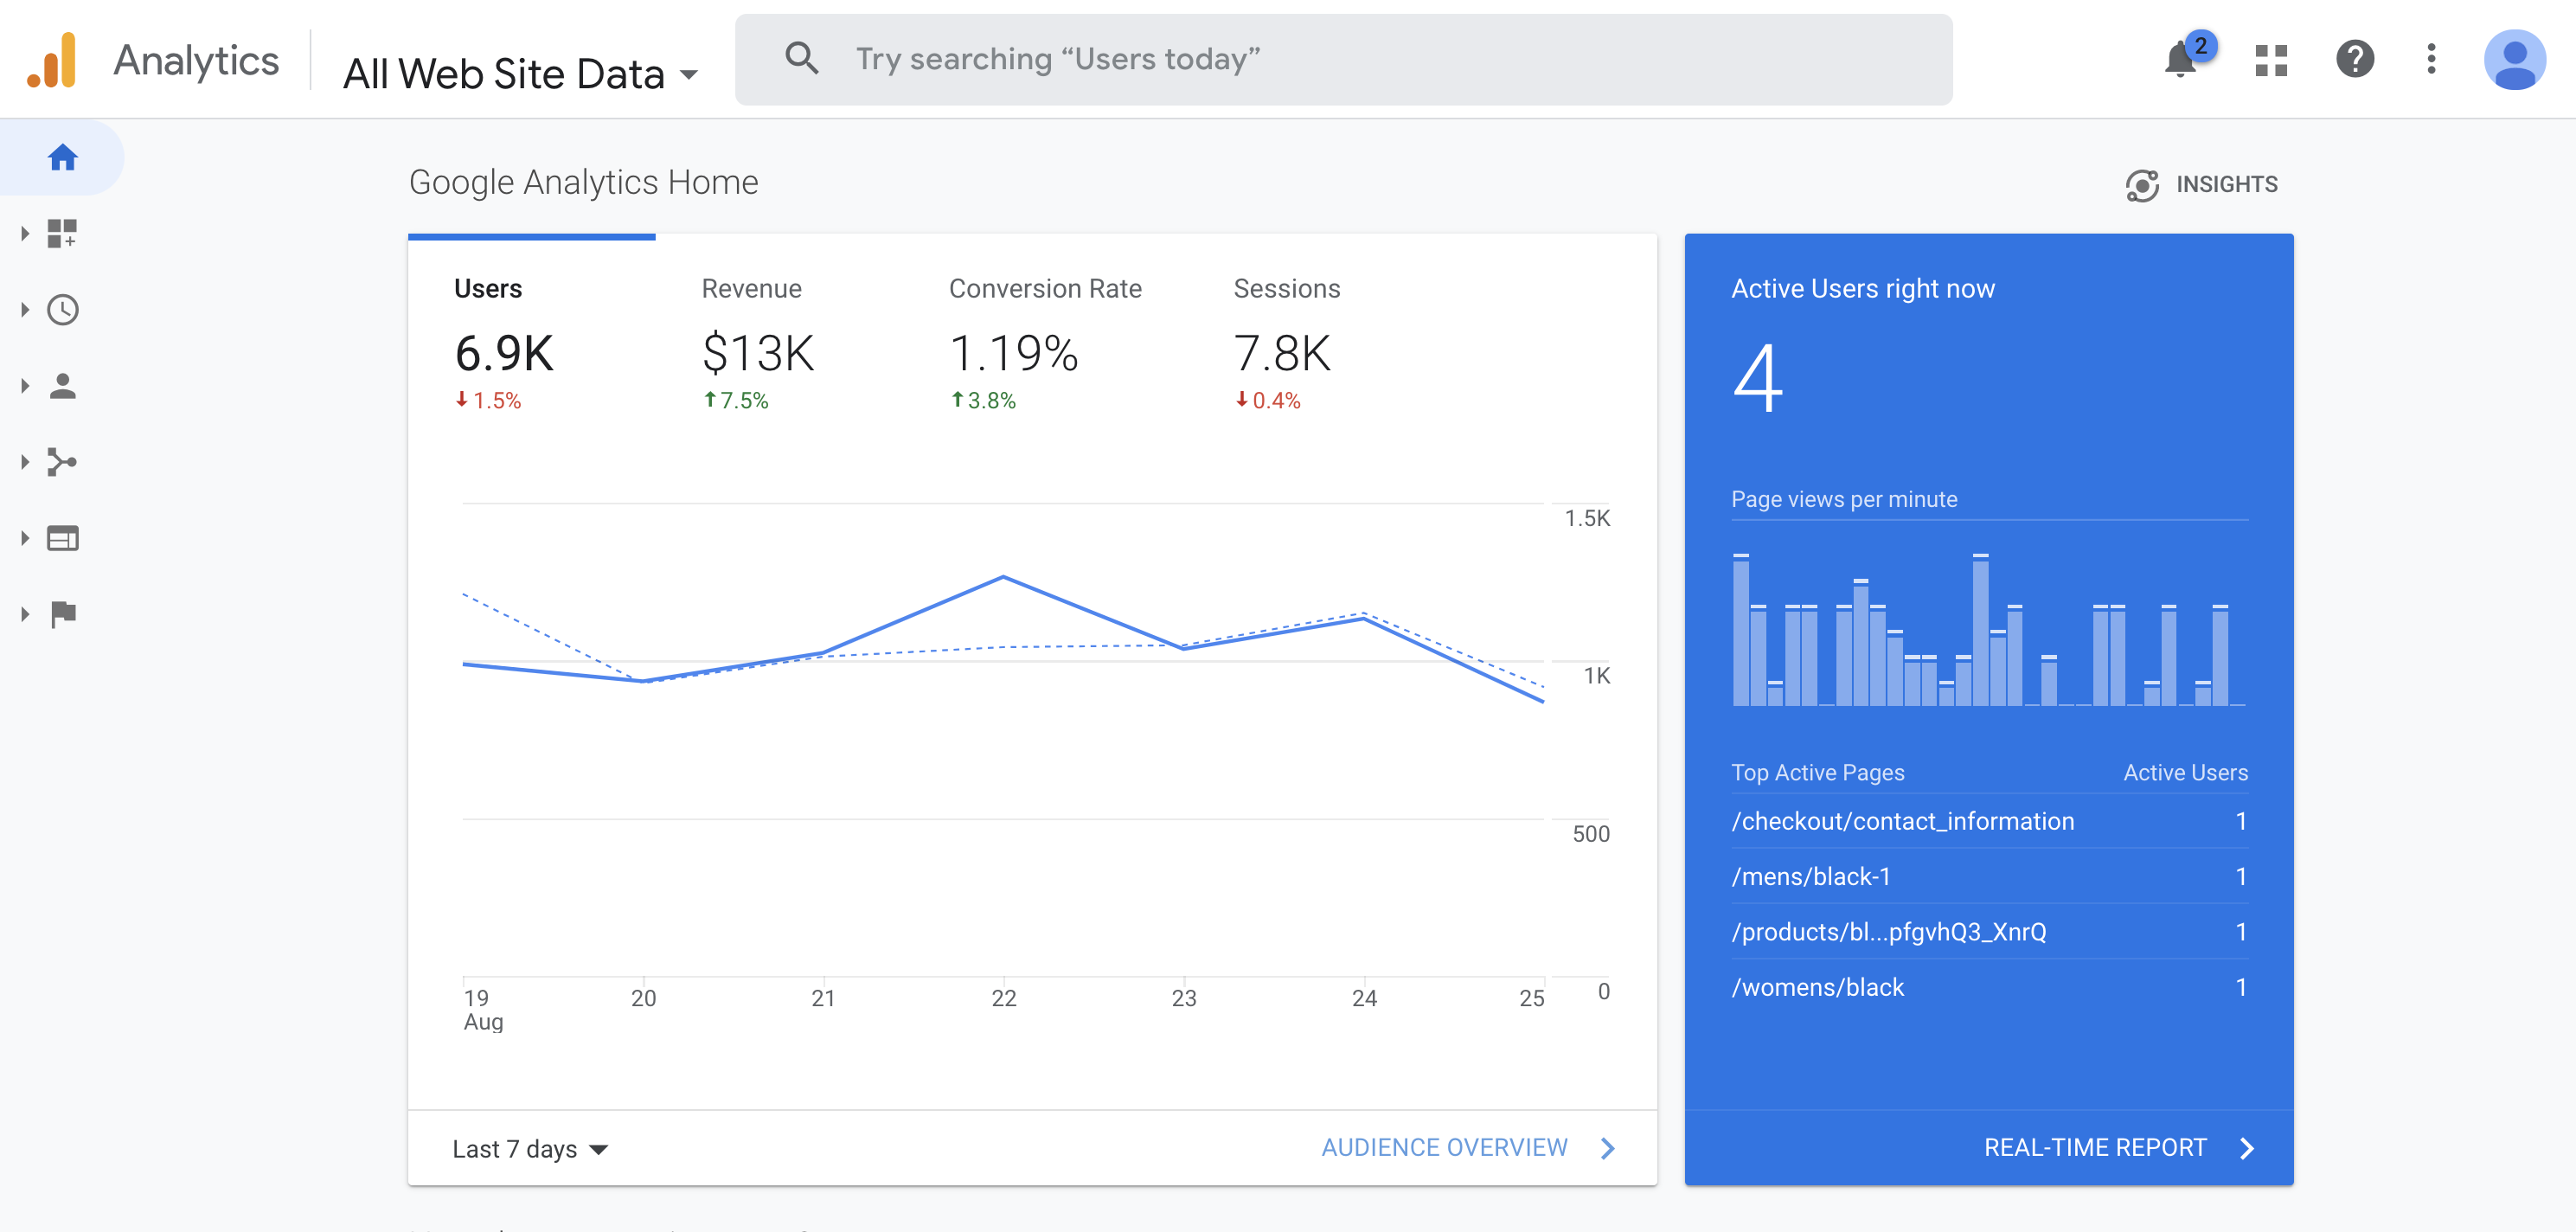2576x1232 pixels.
Task: Open the user account avatar
Action: 2514,60
